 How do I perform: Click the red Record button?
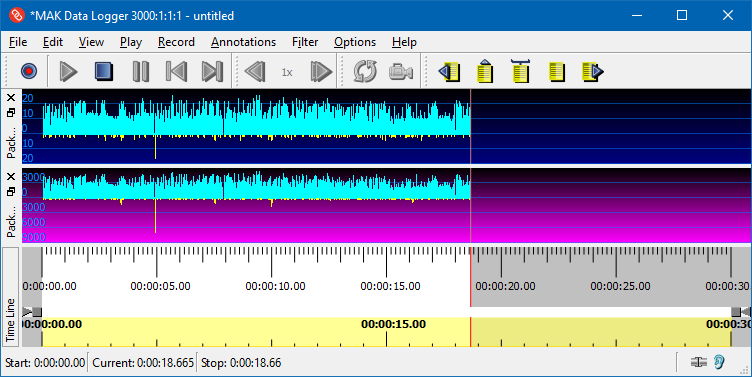[x=29, y=71]
